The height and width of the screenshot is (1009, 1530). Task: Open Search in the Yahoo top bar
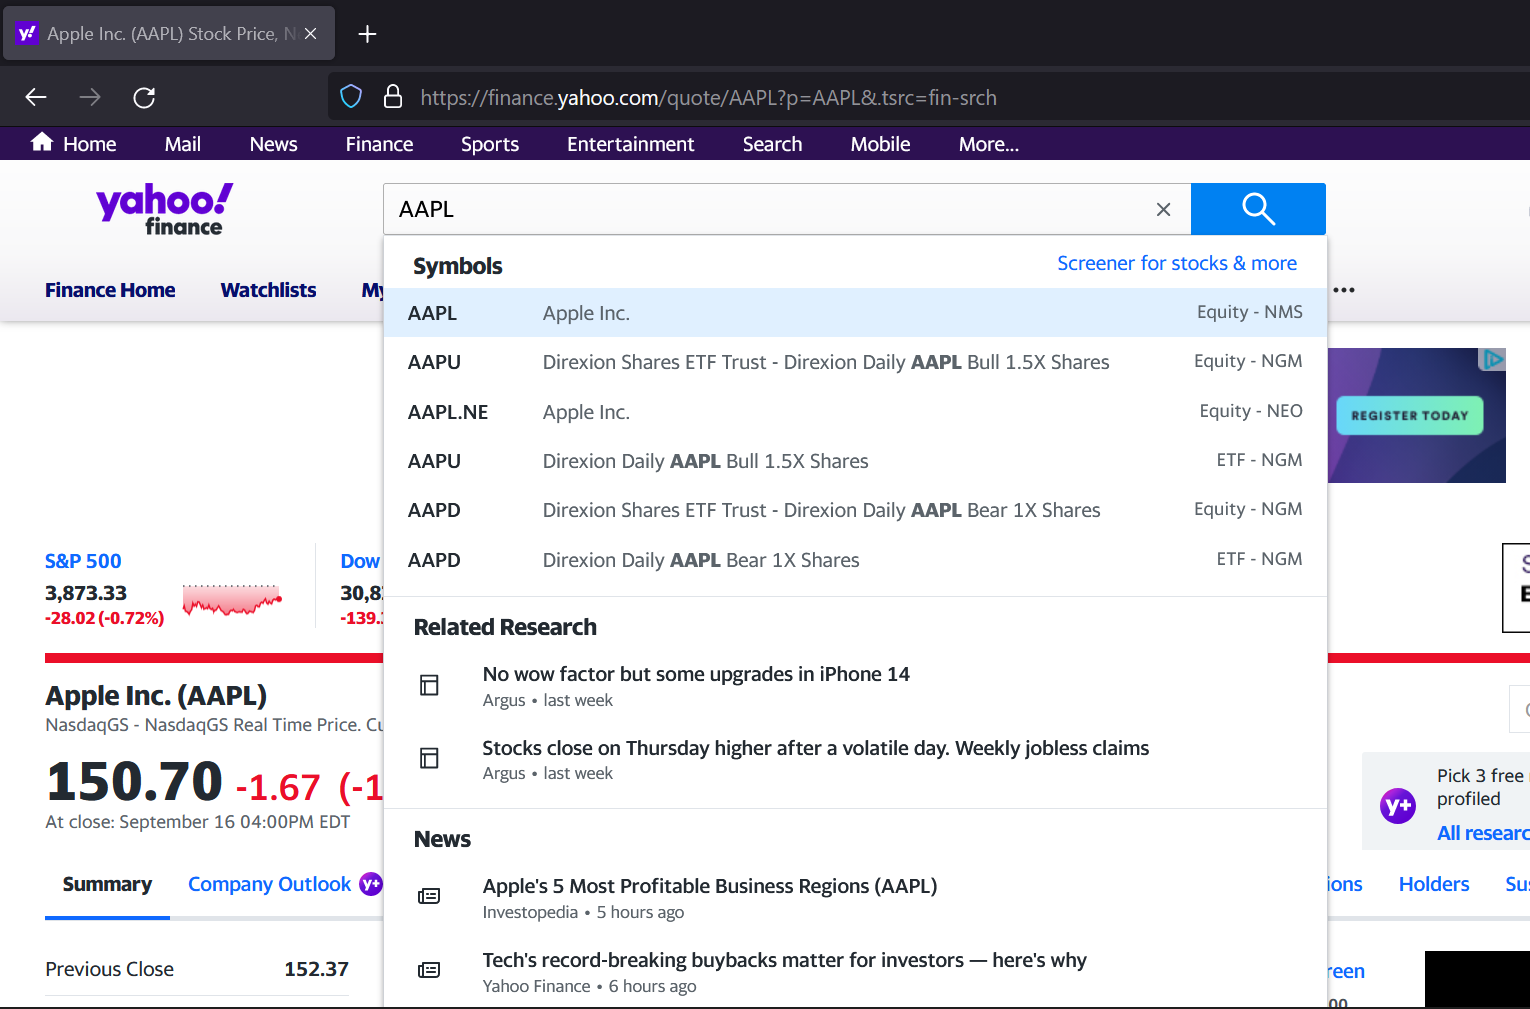[772, 144]
